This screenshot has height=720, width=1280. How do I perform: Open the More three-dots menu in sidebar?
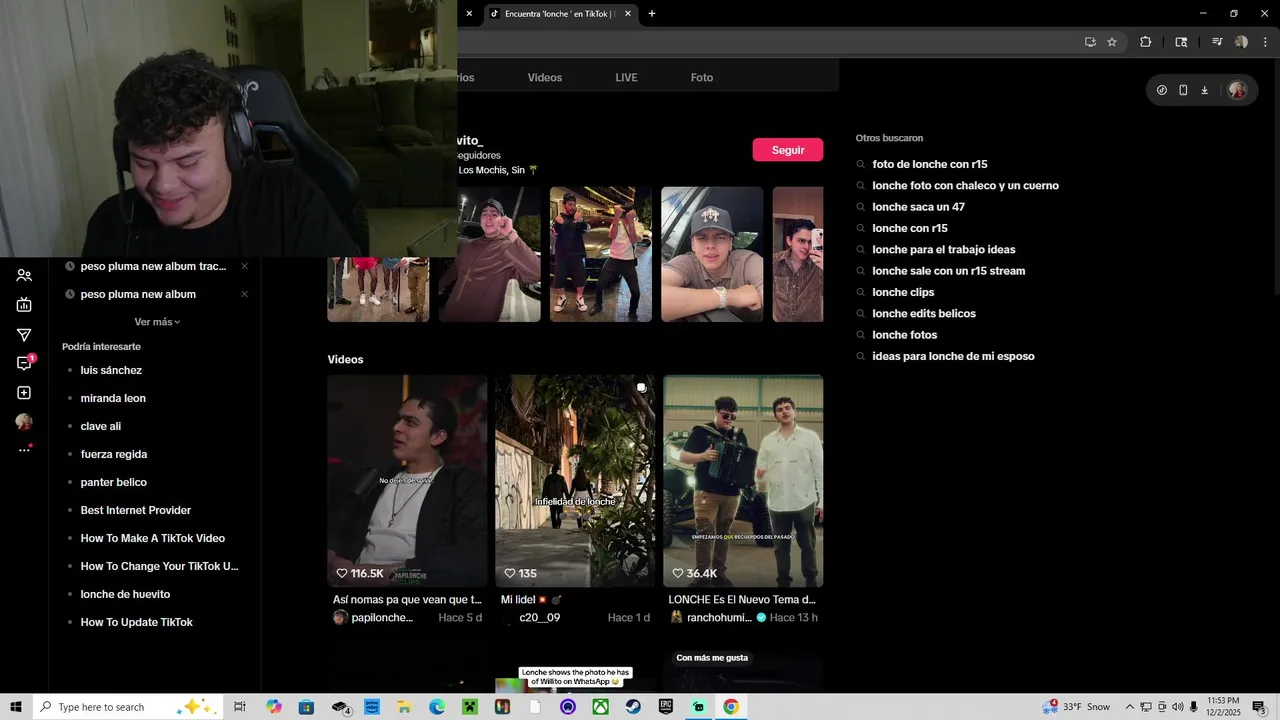pyautogui.click(x=24, y=450)
